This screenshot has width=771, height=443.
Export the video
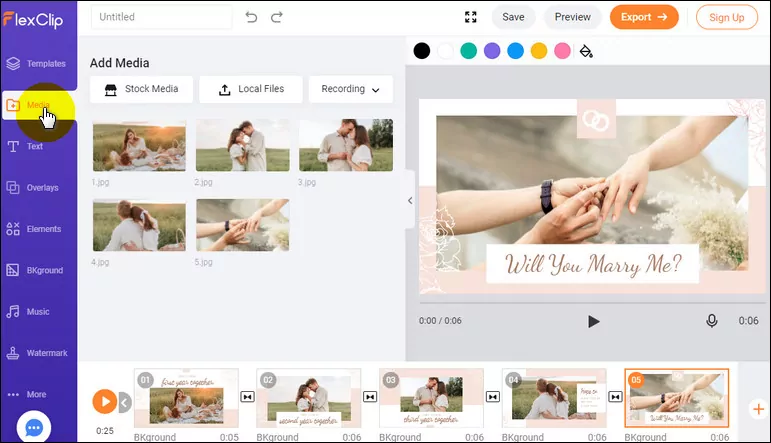tap(644, 17)
